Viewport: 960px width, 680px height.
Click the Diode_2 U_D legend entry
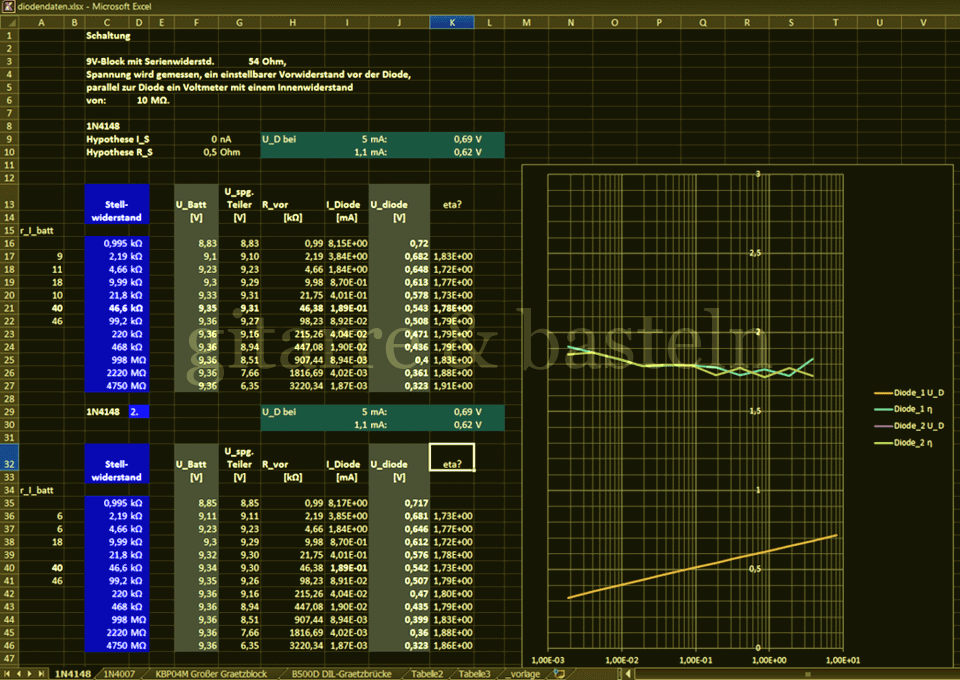[909, 425]
